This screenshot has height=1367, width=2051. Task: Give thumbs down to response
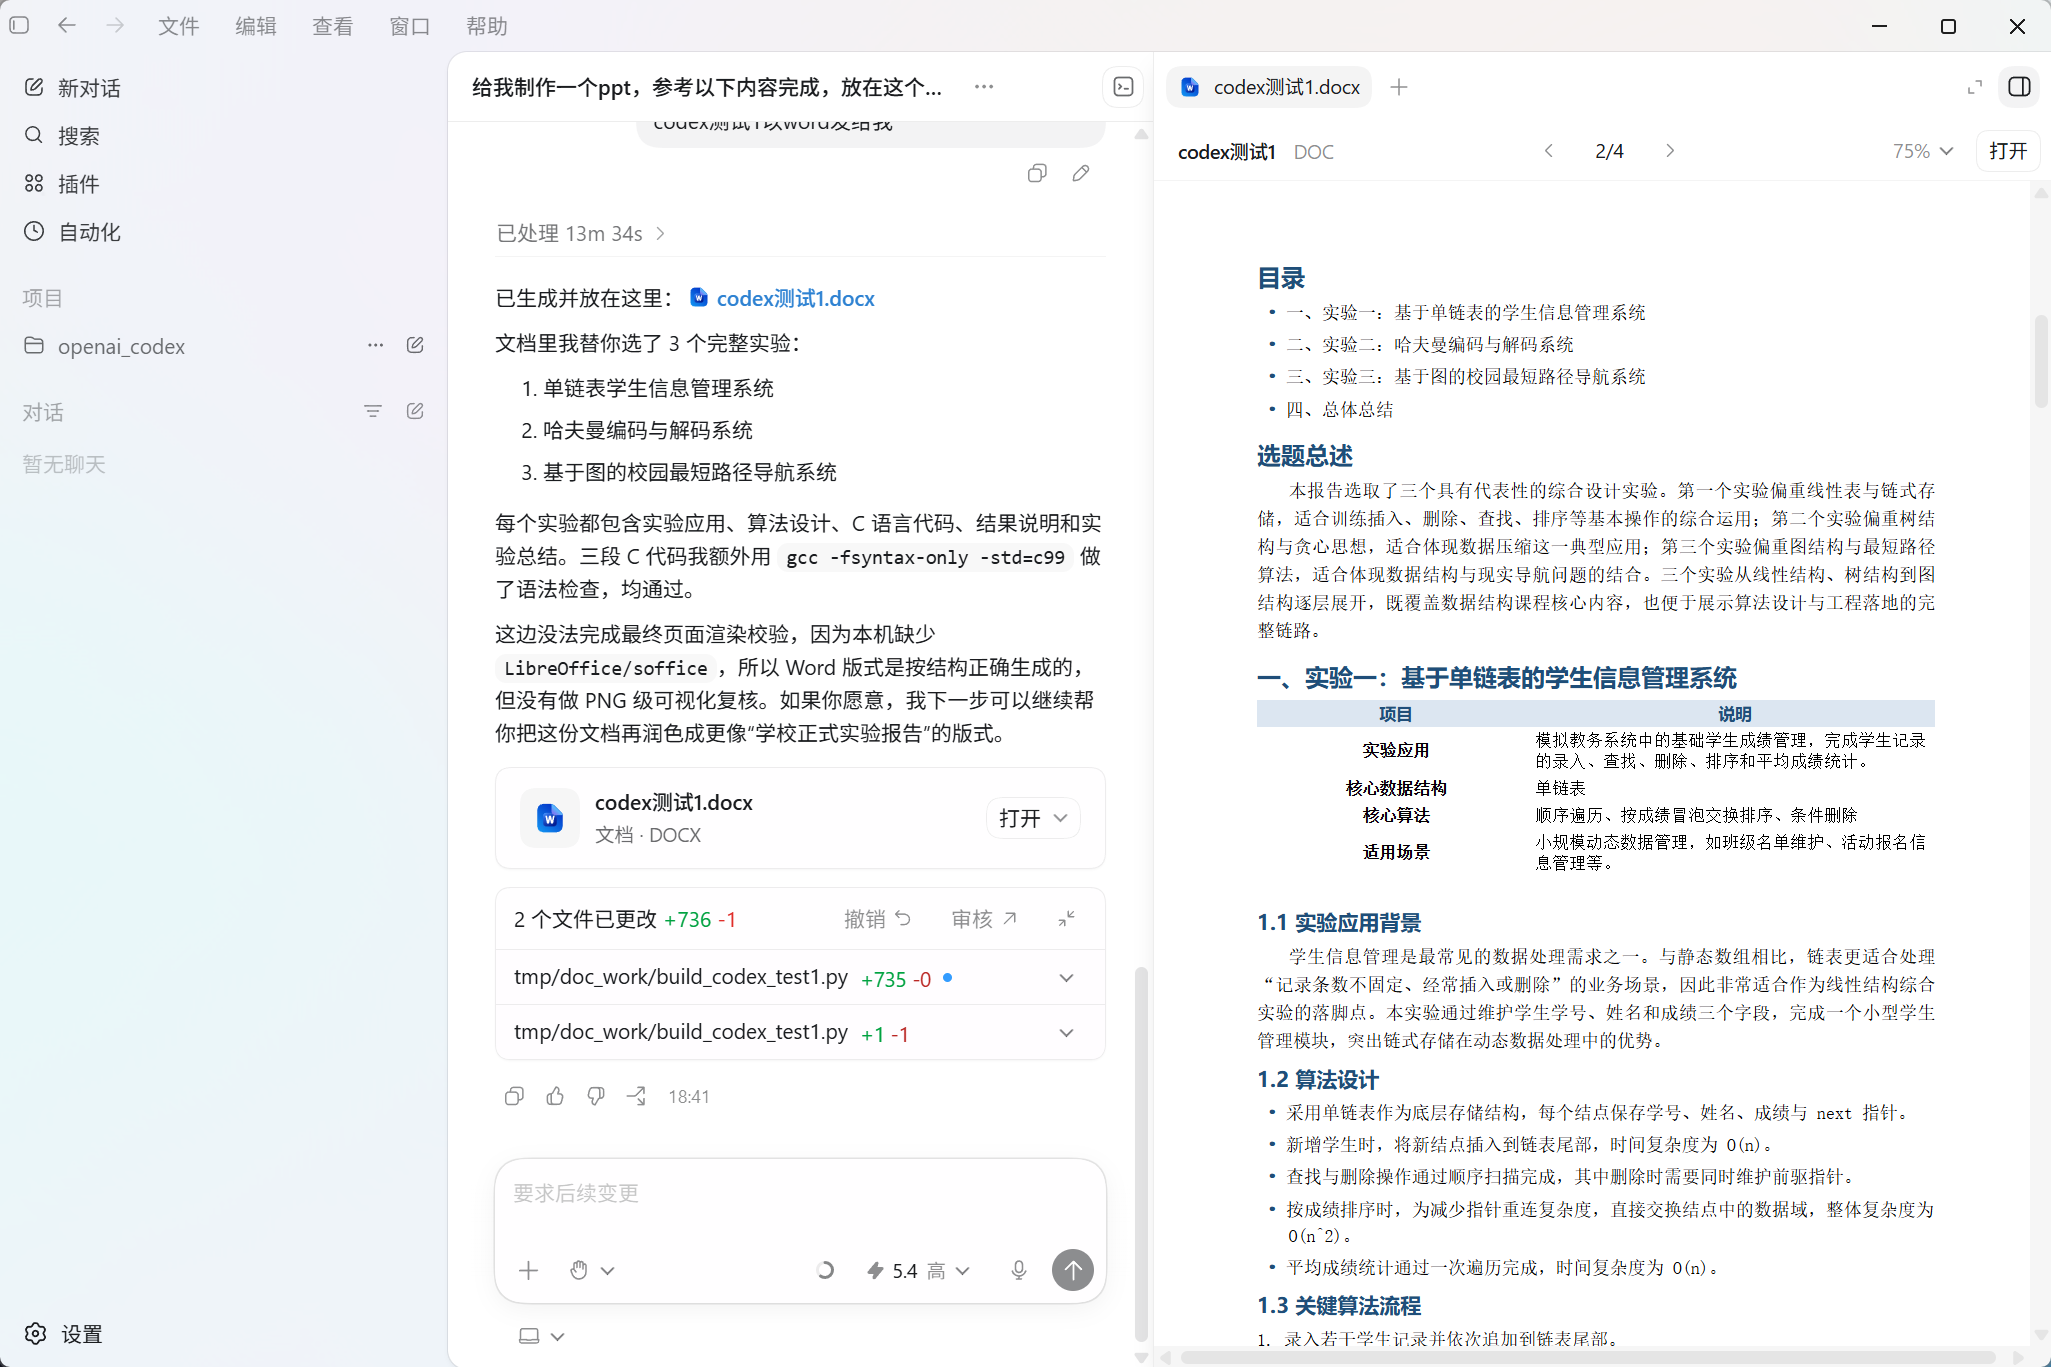click(596, 1096)
